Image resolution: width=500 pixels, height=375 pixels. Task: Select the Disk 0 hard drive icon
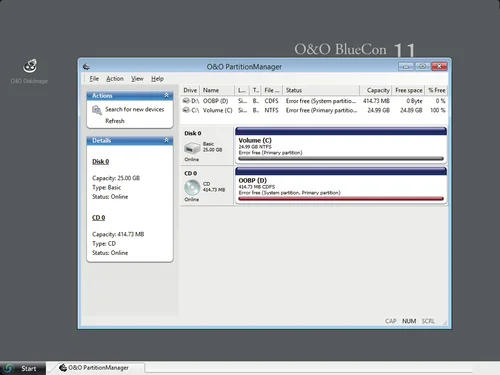[x=192, y=148]
